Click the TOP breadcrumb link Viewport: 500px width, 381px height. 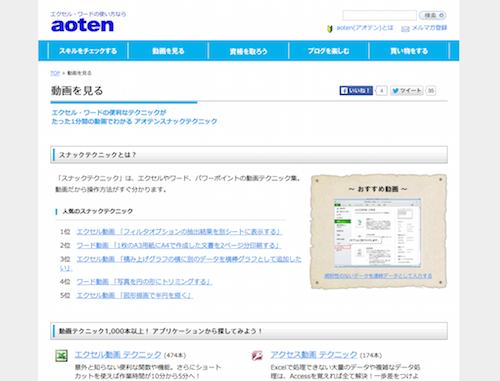click(x=55, y=73)
